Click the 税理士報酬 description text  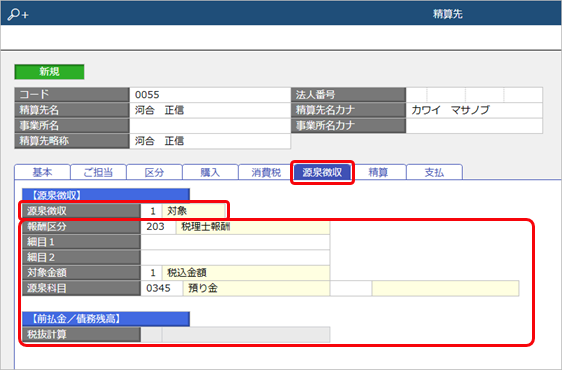click(x=206, y=227)
